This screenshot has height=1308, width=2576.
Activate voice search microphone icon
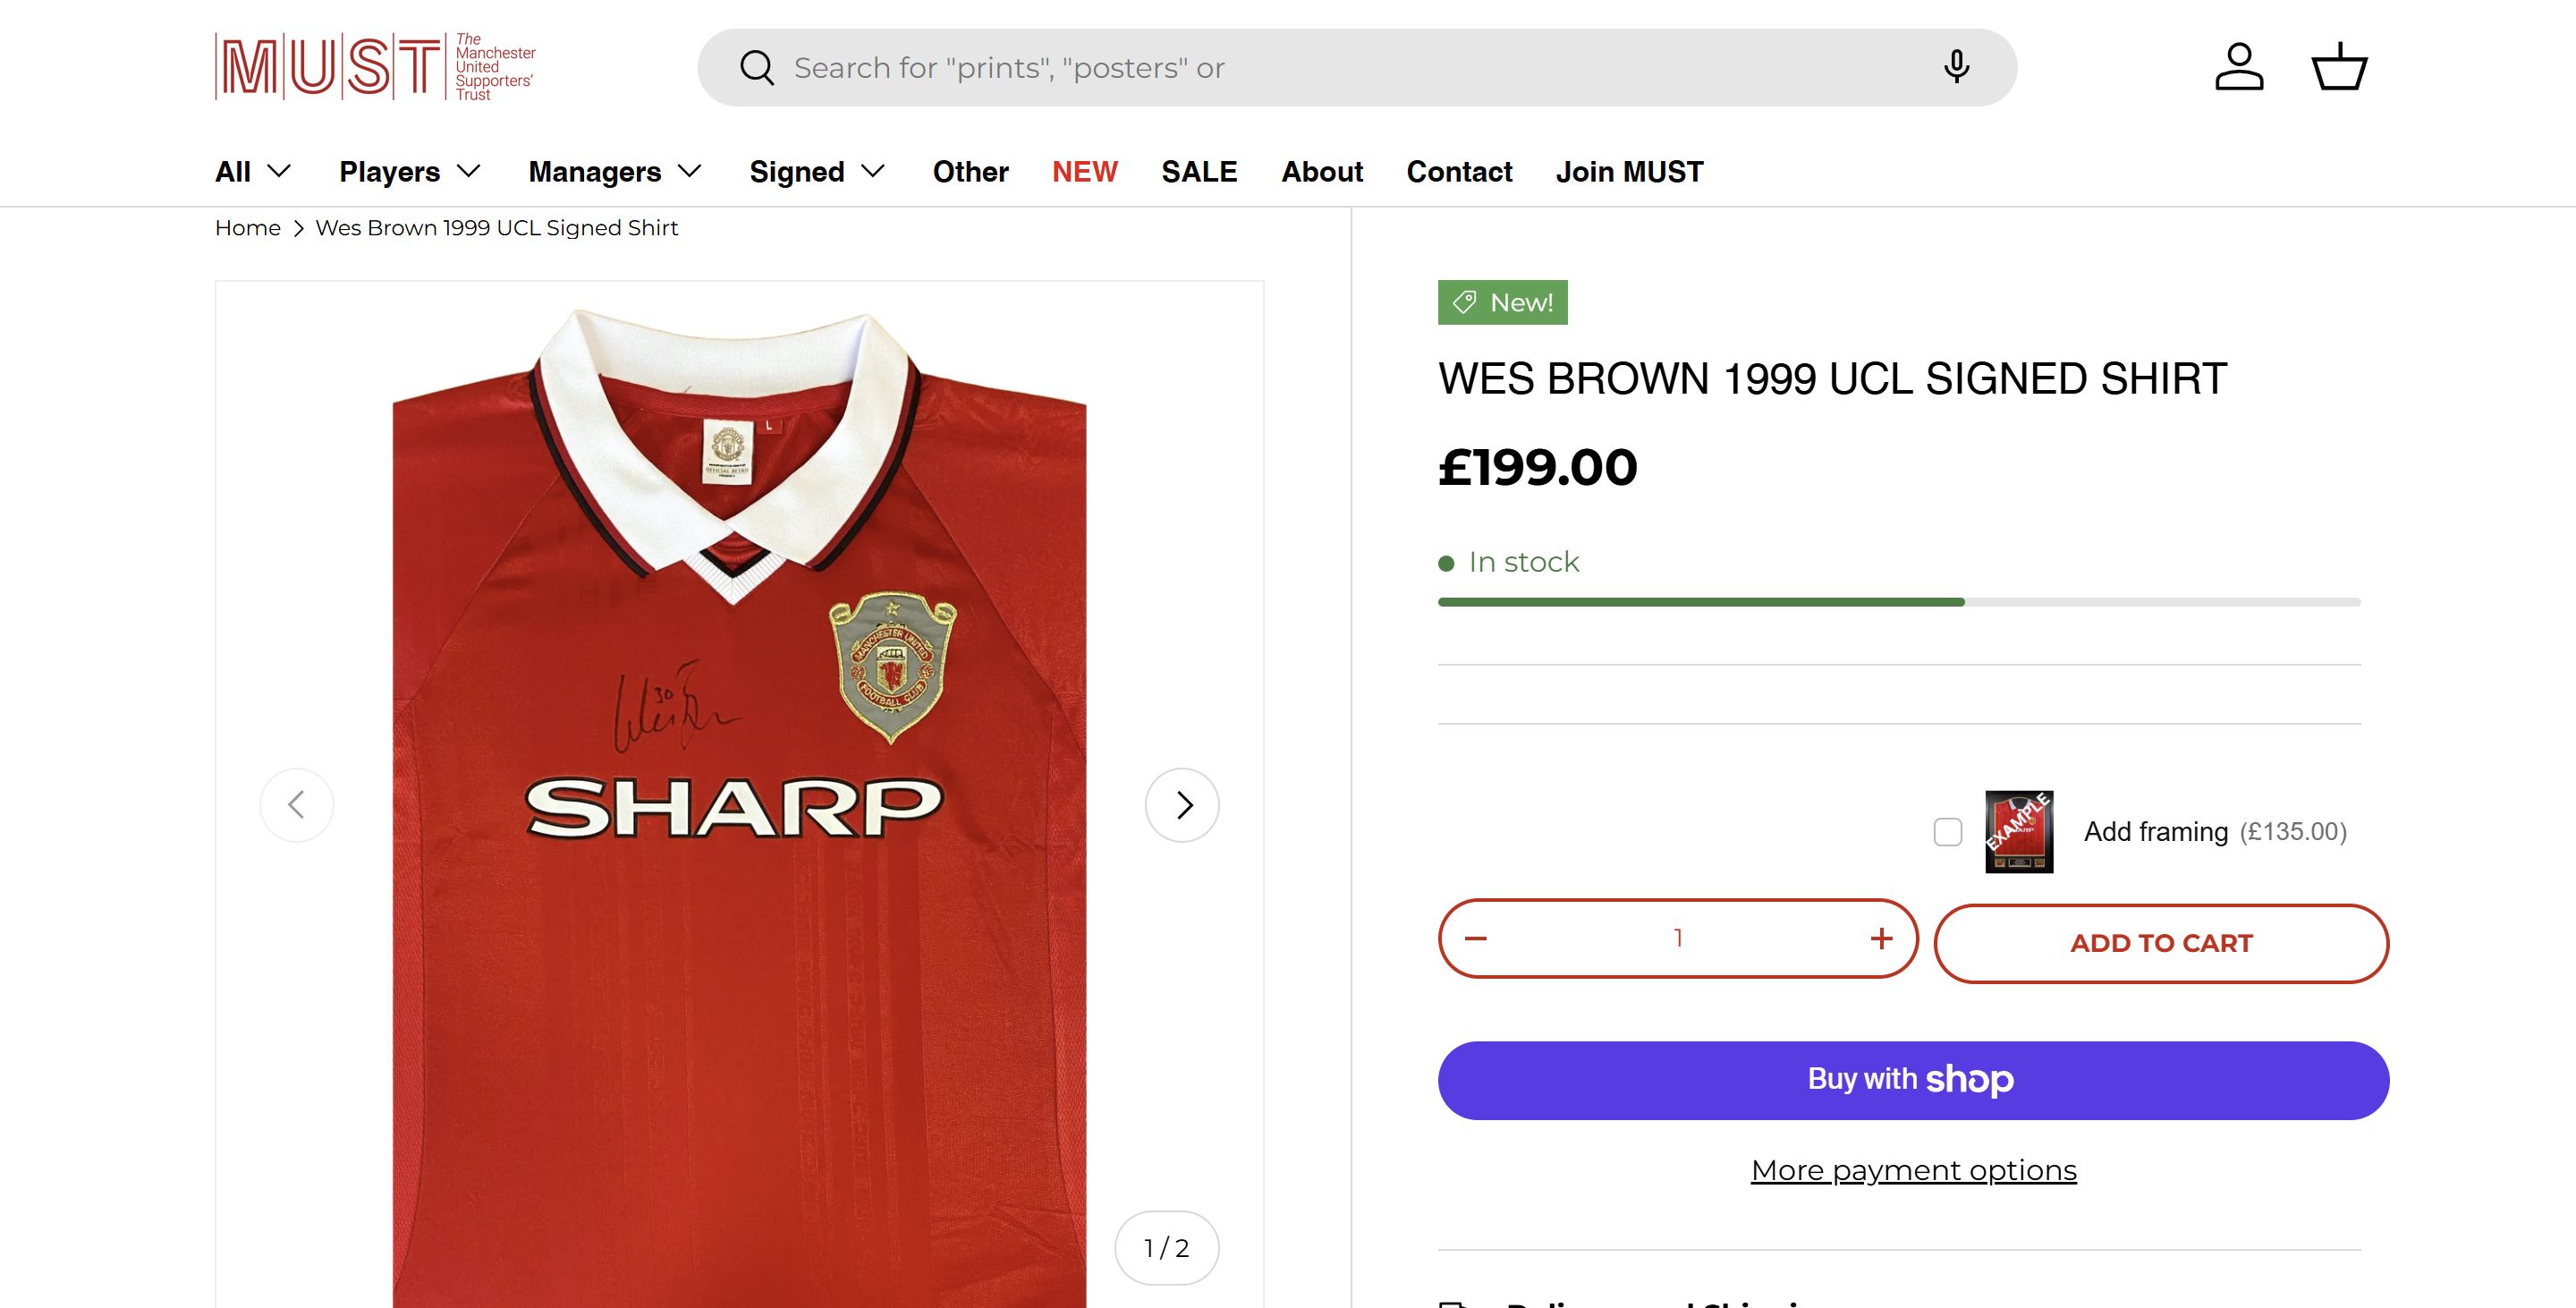tap(1956, 67)
